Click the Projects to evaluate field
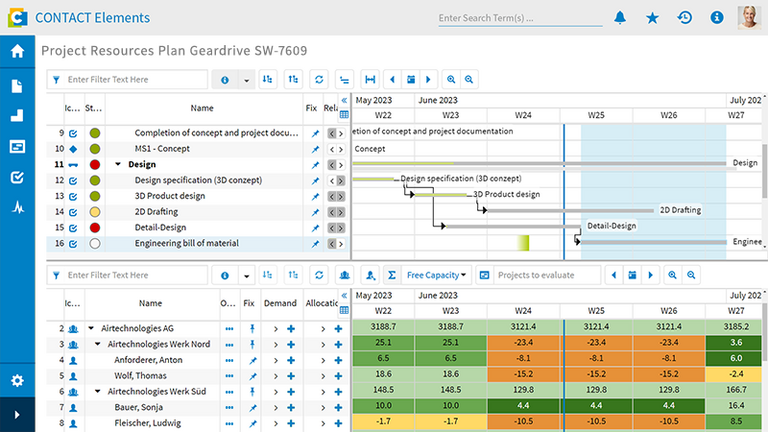Image resolution: width=768 pixels, height=432 pixels. point(547,275)
